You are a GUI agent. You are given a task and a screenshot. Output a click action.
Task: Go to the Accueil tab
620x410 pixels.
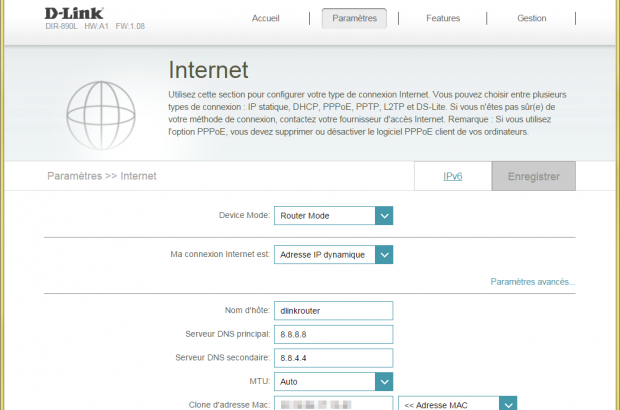[x=265, y=18]
